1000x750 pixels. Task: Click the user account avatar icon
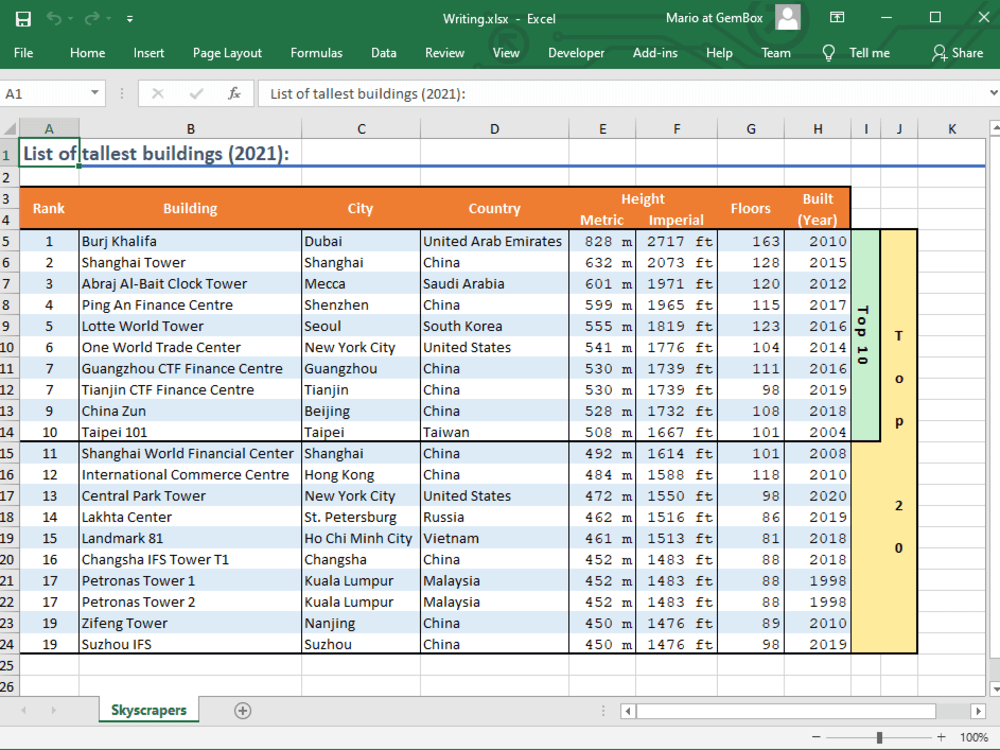(788, 18)
